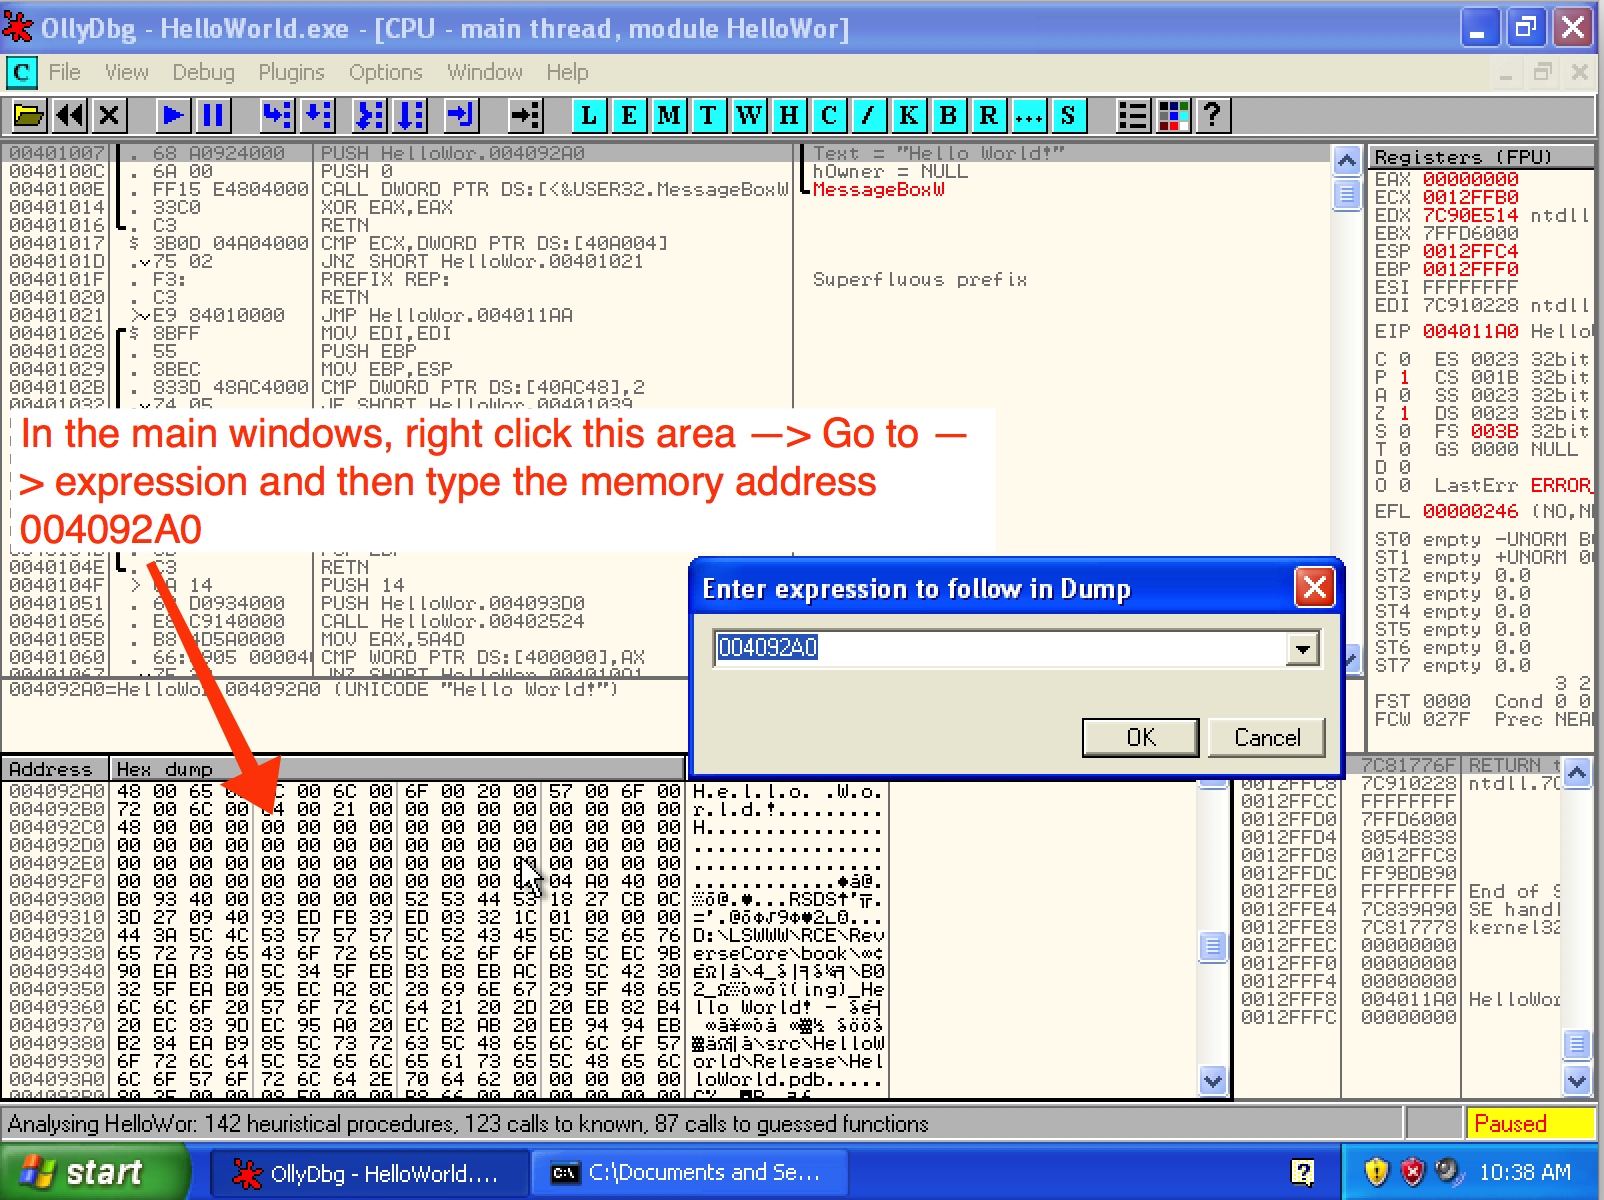This screenshot has width=1604, height=1200.
Task: Show Log window with L button
Action: coord(589,116)
